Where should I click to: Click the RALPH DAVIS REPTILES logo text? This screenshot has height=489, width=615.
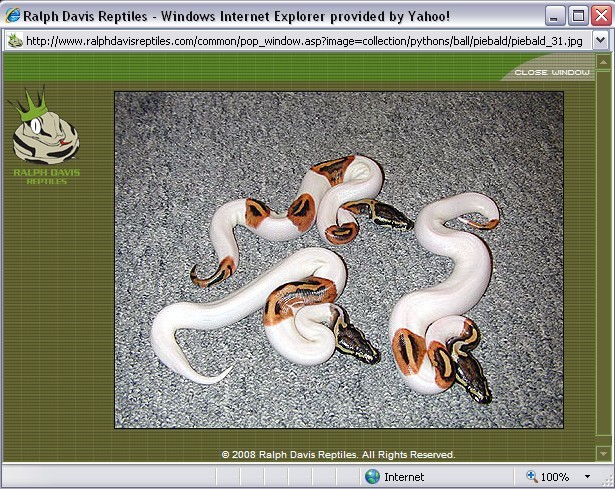pos(46,176)
